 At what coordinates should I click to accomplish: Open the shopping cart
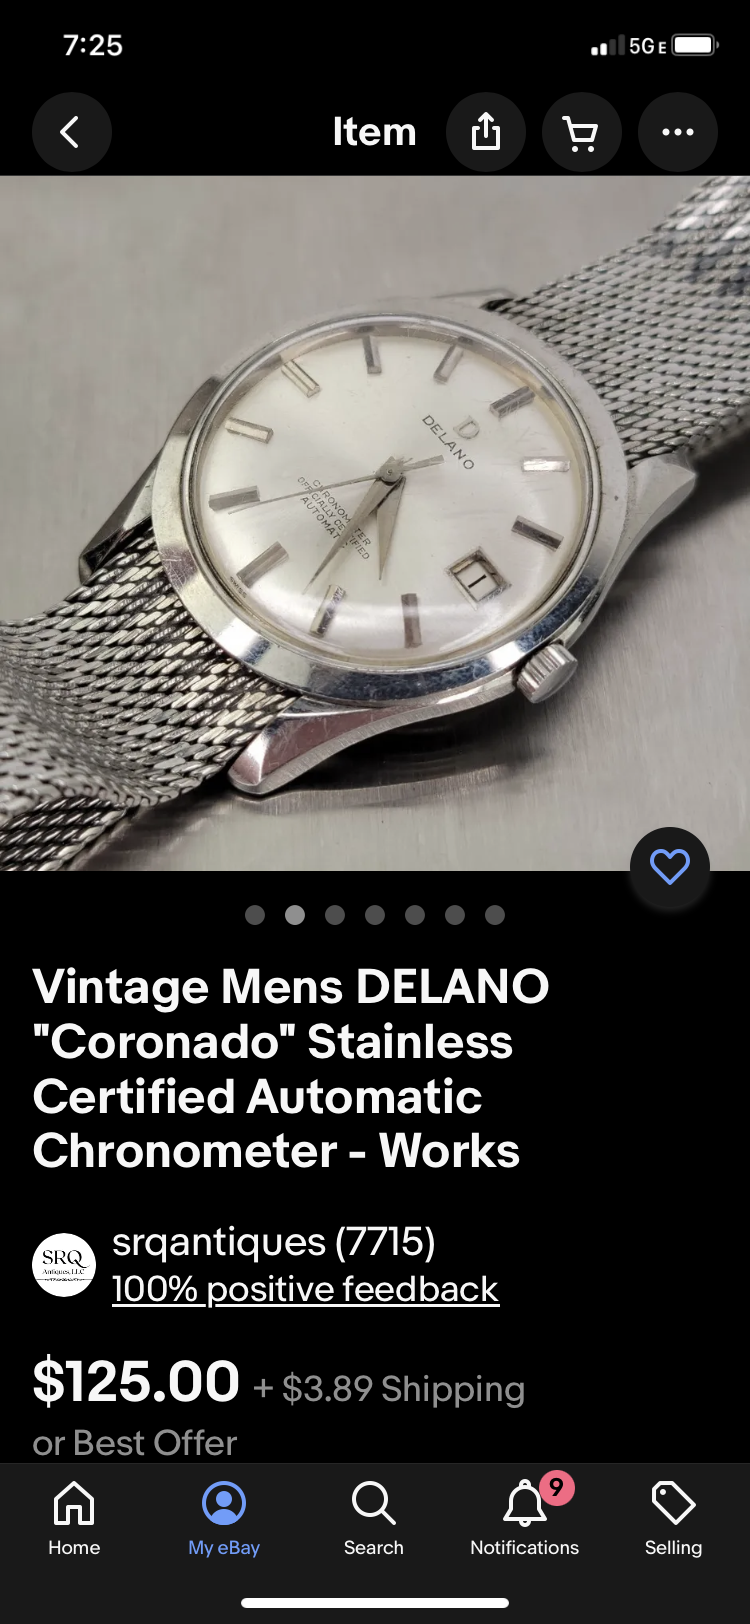click(x=581, y=132)
